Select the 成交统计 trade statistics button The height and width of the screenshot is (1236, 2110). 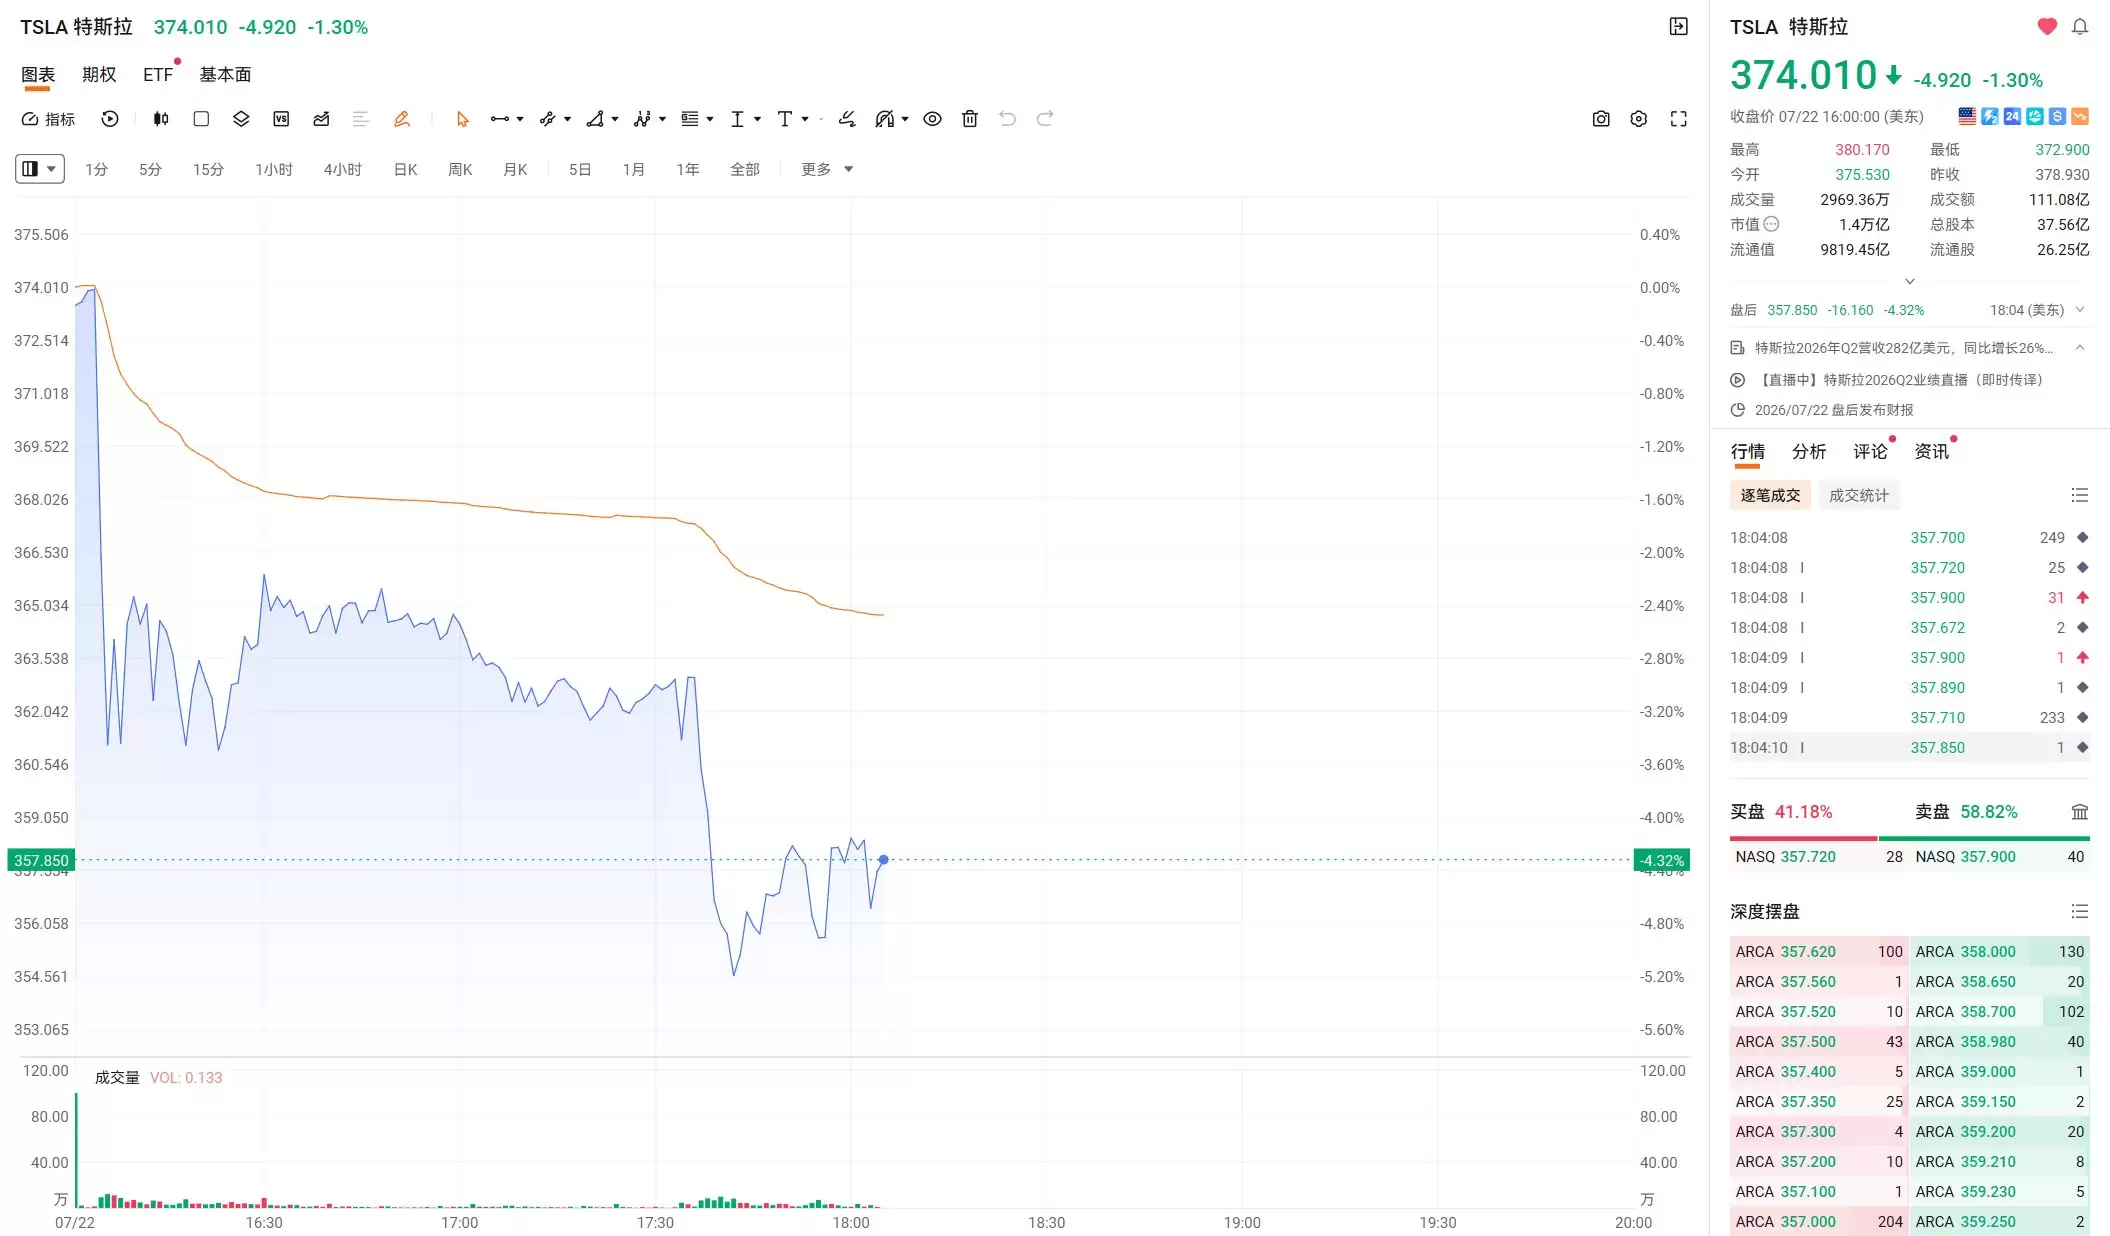1859,496
